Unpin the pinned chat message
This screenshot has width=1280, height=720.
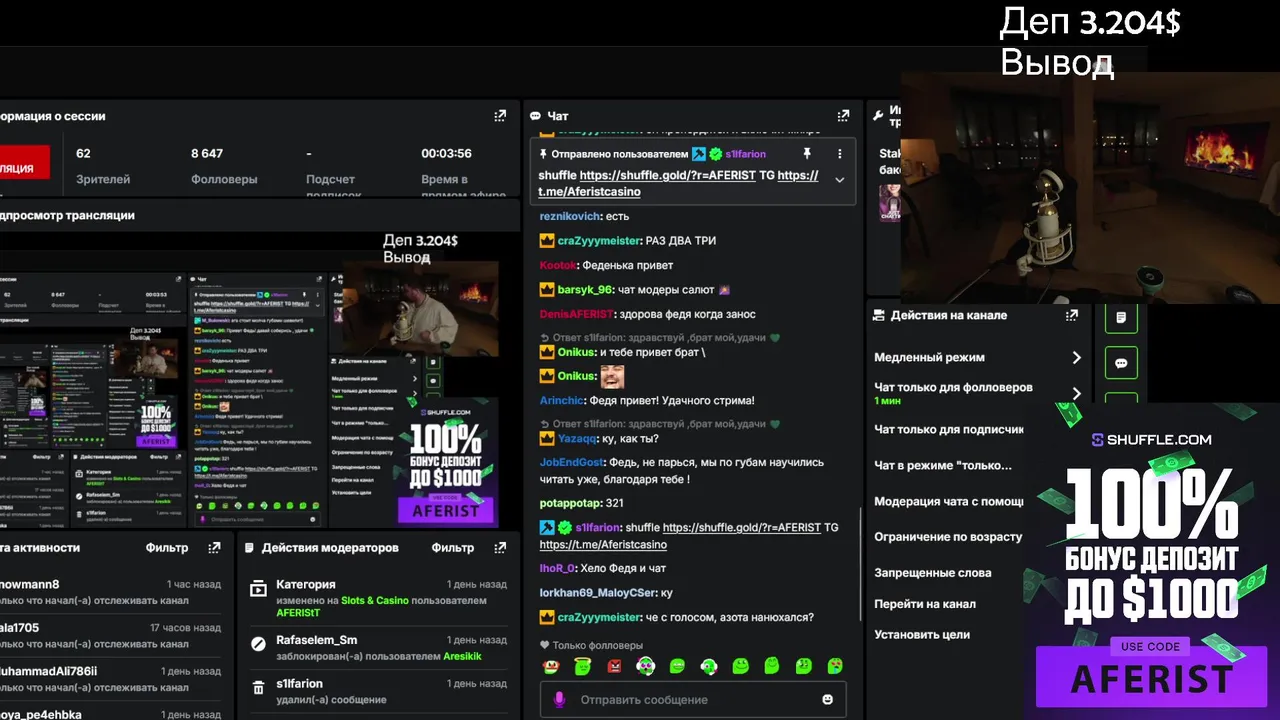(806, 154)
